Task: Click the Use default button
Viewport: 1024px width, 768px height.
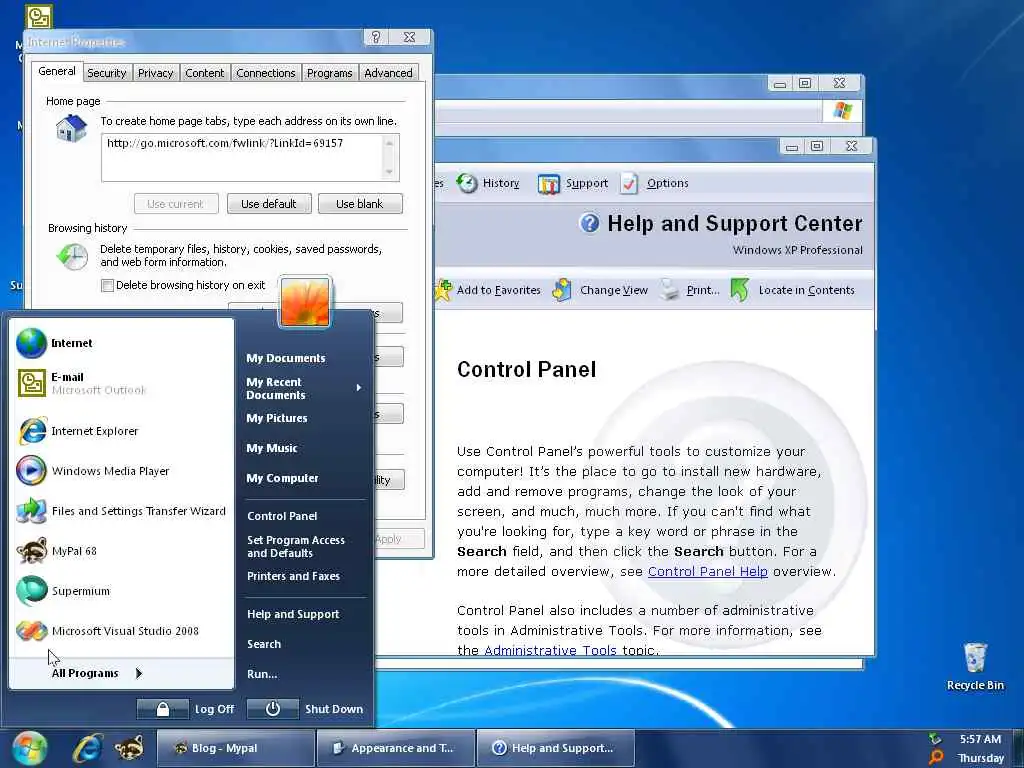Action: coord(269,204)
